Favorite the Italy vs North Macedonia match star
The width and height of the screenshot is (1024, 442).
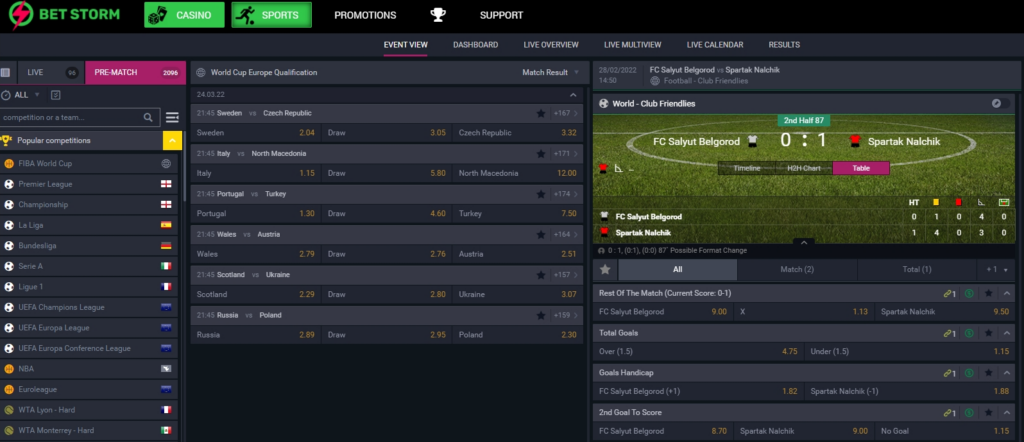541,153
